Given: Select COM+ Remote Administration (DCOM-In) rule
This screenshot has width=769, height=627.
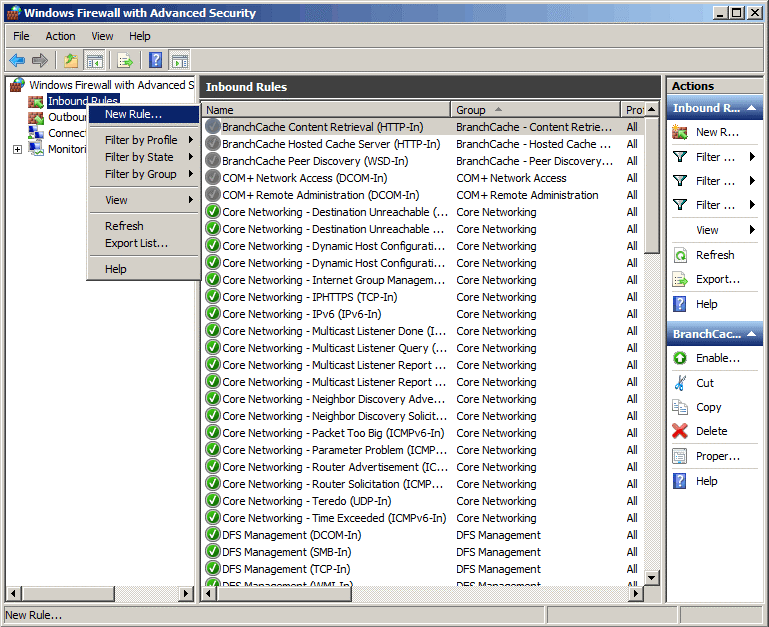Looking at the screenshot, I should click(x=423, y=195).
